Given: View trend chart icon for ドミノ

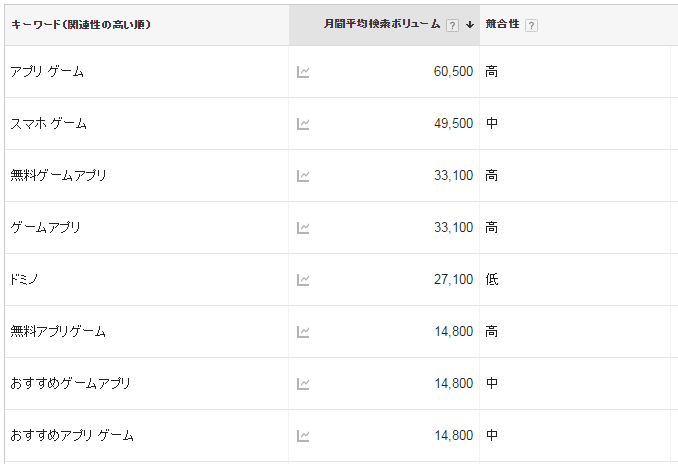Looking at the screenshot, I should (x=303, y=280).
